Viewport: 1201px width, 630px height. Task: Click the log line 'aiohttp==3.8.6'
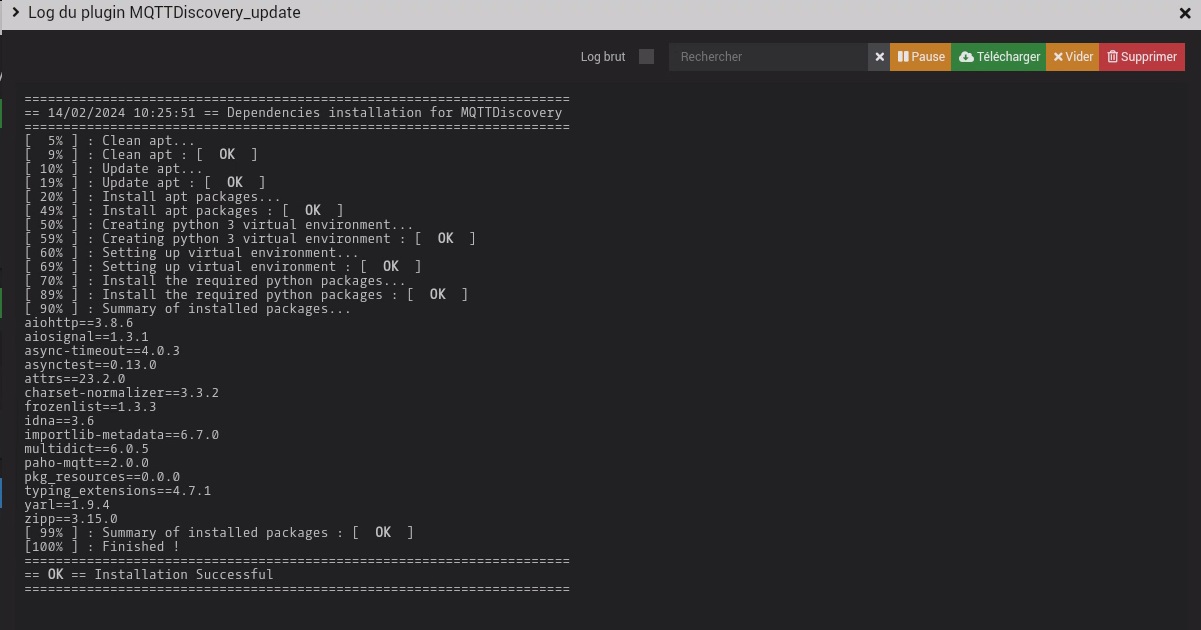(79, 323)
